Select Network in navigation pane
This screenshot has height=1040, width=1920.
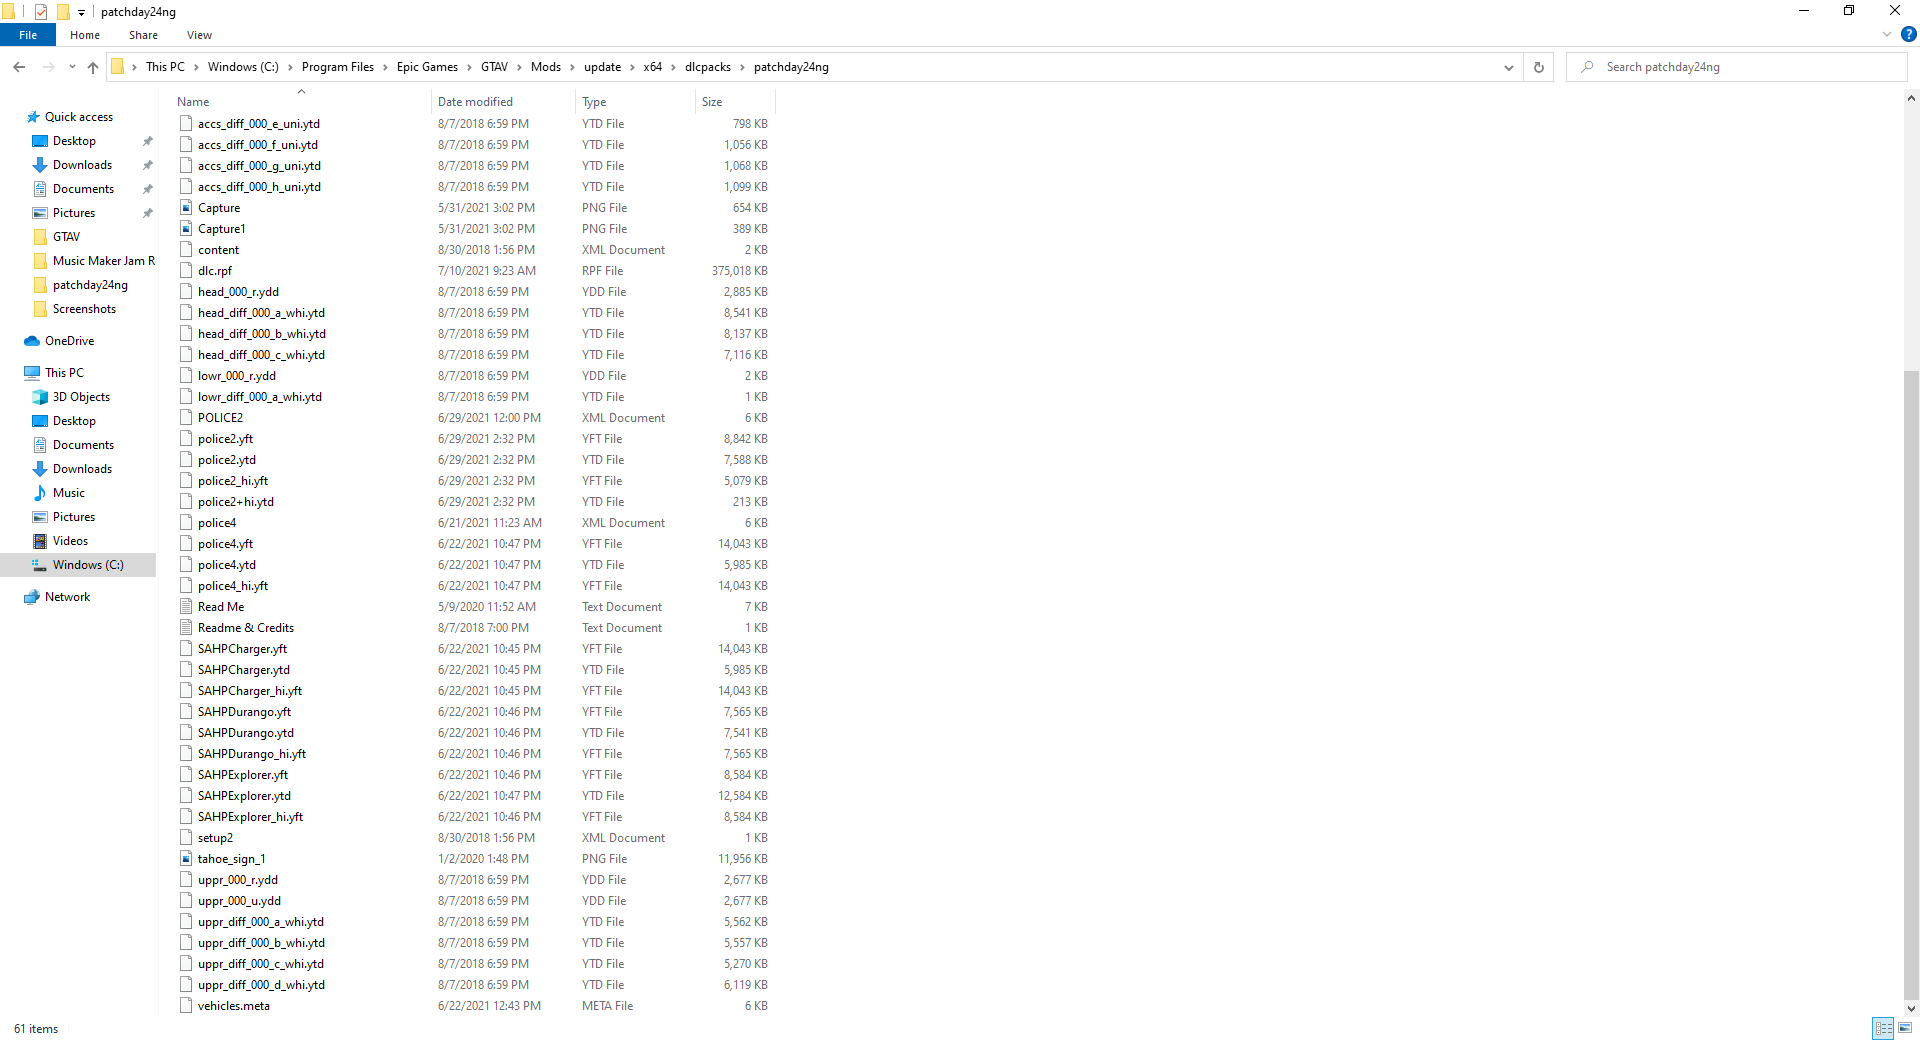point(67,597)
